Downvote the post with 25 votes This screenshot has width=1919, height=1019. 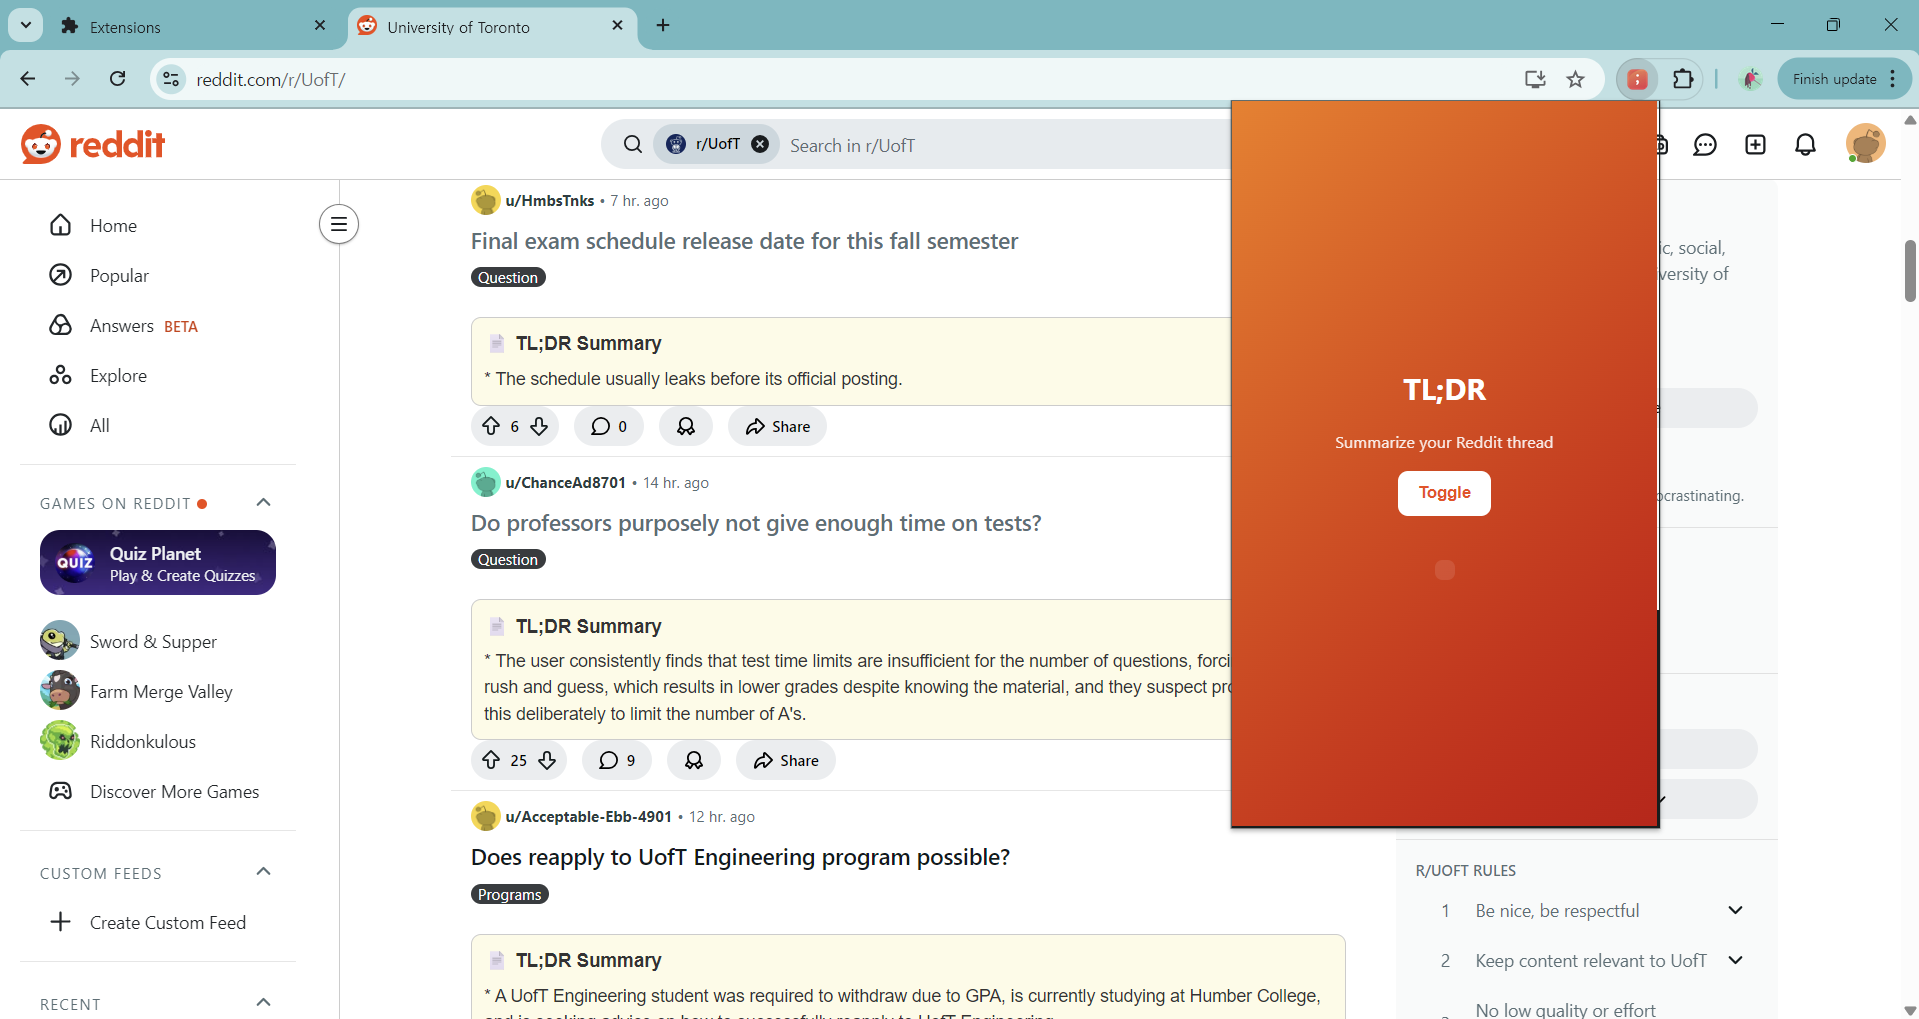[547, 760]
